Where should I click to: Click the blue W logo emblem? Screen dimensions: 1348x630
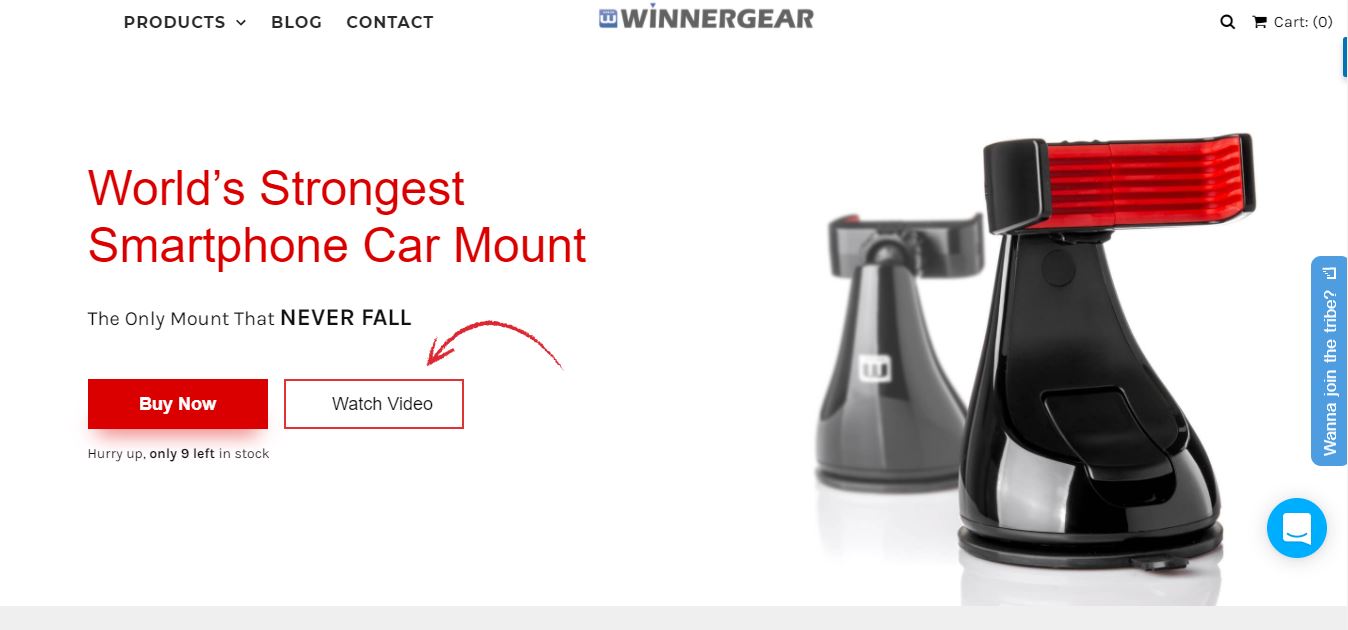pyautogui.click(x=608, y=18)
